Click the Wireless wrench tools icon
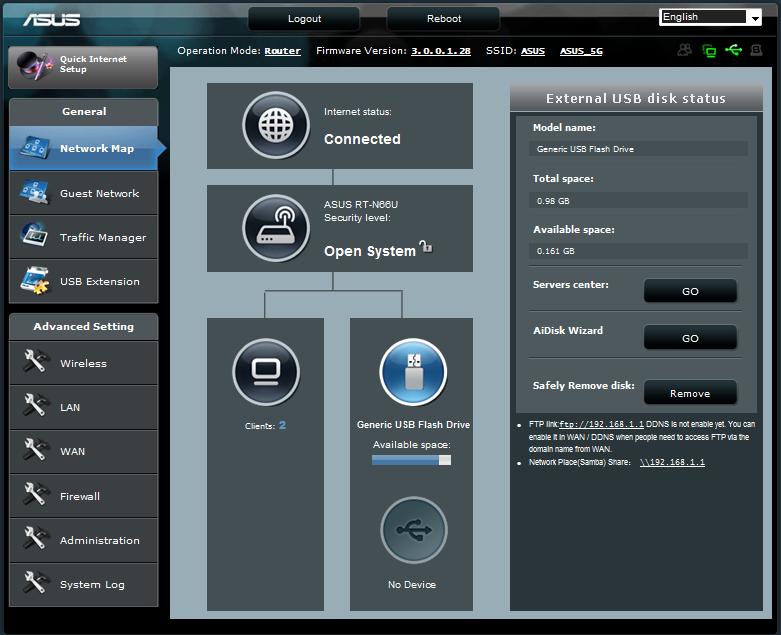Image resolution: width=781 pixels, height=635 pixels. (x=35, y=361)
